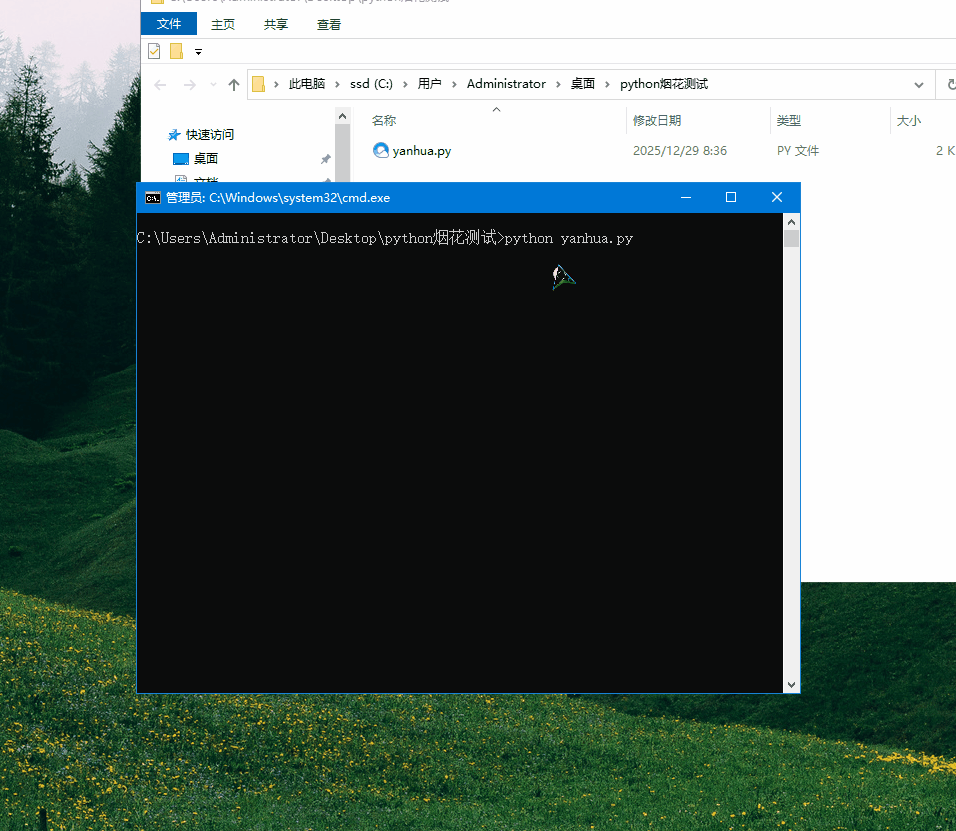Image resolution: width=956 pixels, height=831 pixels.
Task: Refresh the Explorer folder view
Action: pyautogui.click(x=950, y=85)
